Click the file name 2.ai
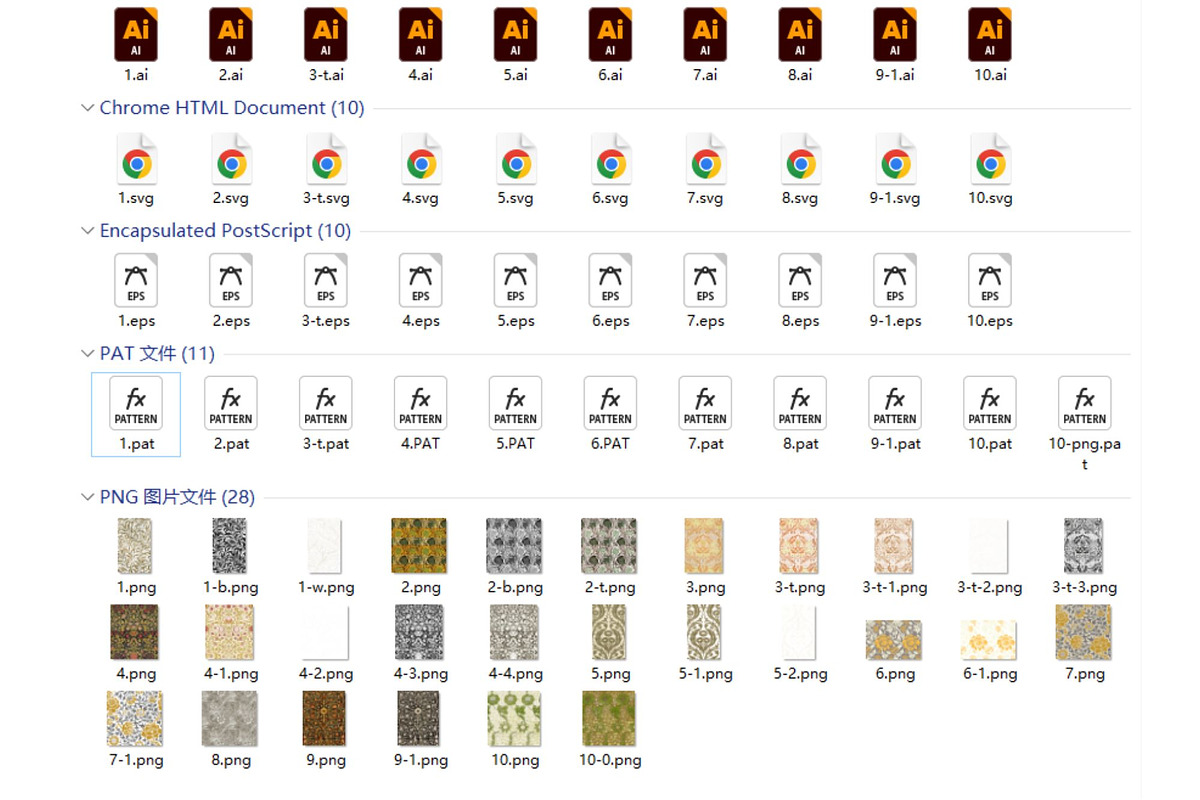Viewport: 1200px width, 800px height. (x=231, y=75)
